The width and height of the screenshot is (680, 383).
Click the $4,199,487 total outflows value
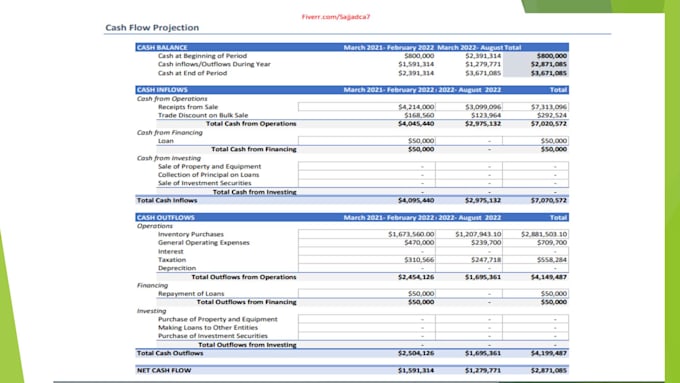[549, 353]
